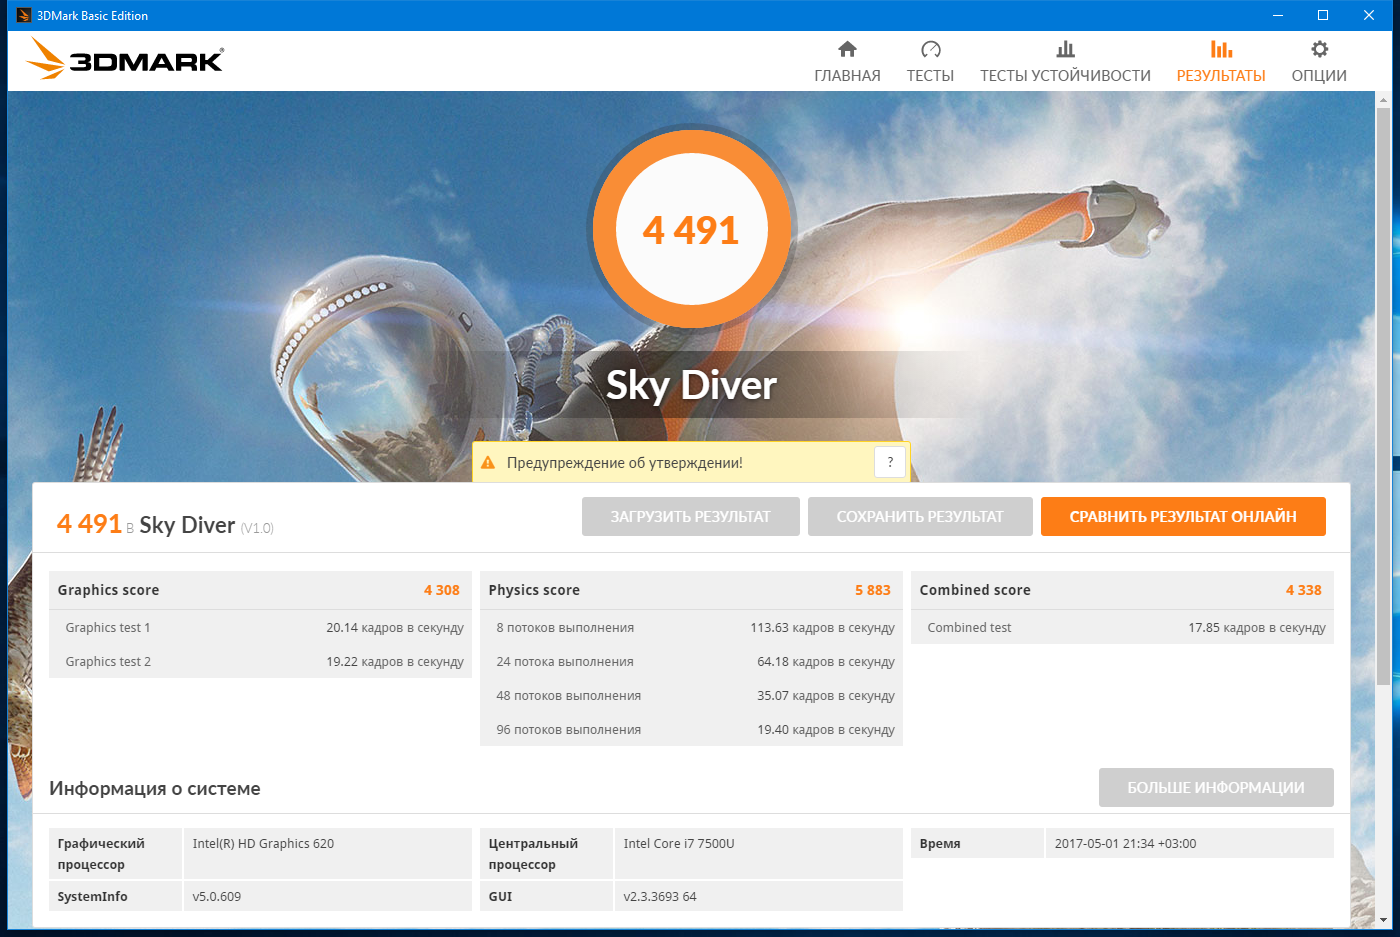Click the validation warning triangle icon
1400x937 pixels.
coord(488,463)
